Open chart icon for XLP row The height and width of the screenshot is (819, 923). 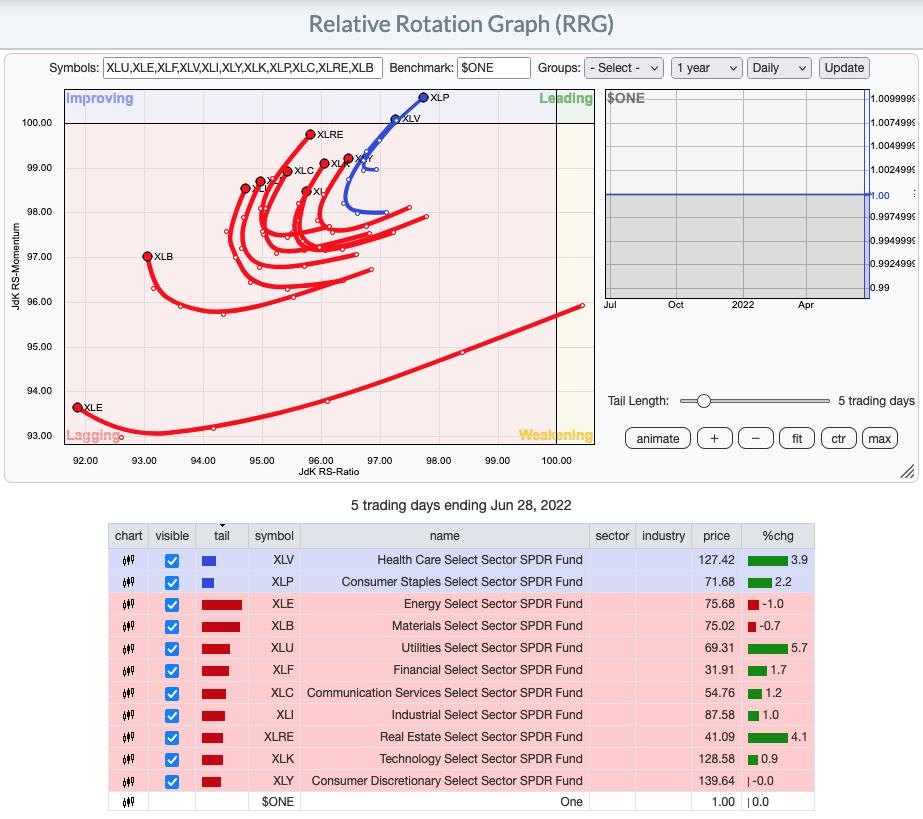pos(128,582)
